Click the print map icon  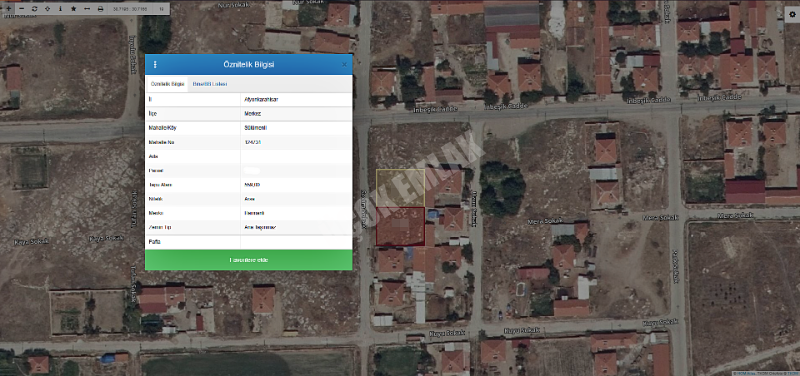100,9
